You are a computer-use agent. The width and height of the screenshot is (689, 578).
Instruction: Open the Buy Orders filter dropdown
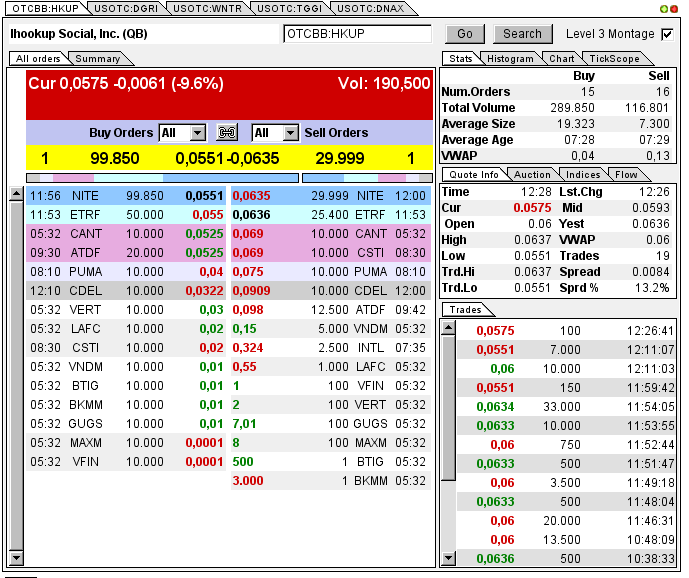[x=196, y=133]
